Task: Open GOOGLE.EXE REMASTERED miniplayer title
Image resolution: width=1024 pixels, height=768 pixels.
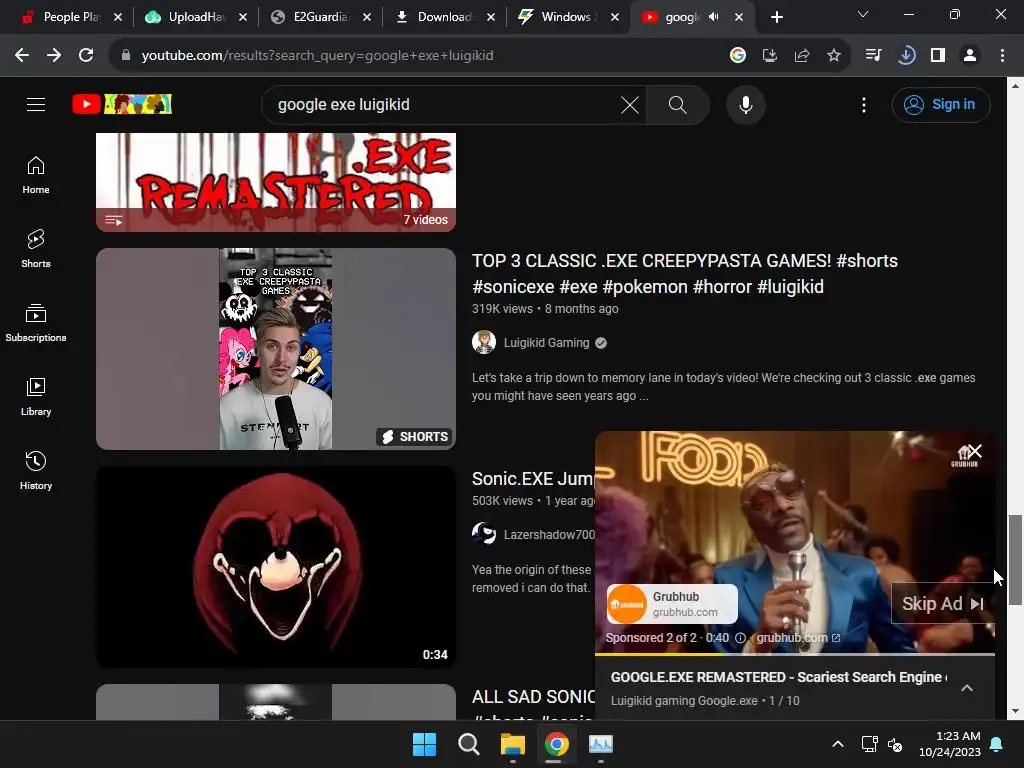Action: (x=778, y=677)
